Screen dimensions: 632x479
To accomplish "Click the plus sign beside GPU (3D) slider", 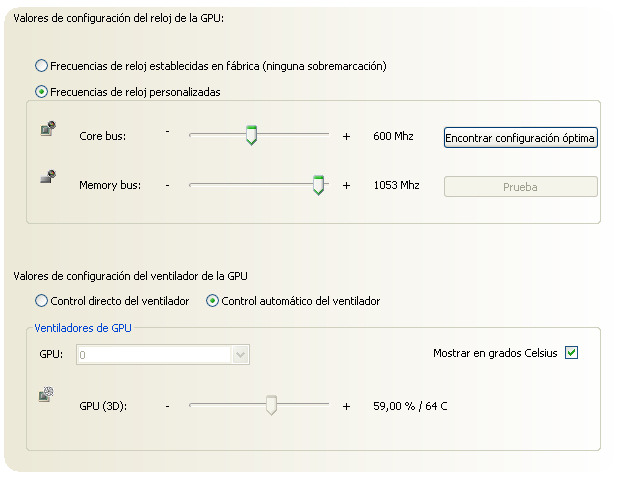I will [346, 407].
